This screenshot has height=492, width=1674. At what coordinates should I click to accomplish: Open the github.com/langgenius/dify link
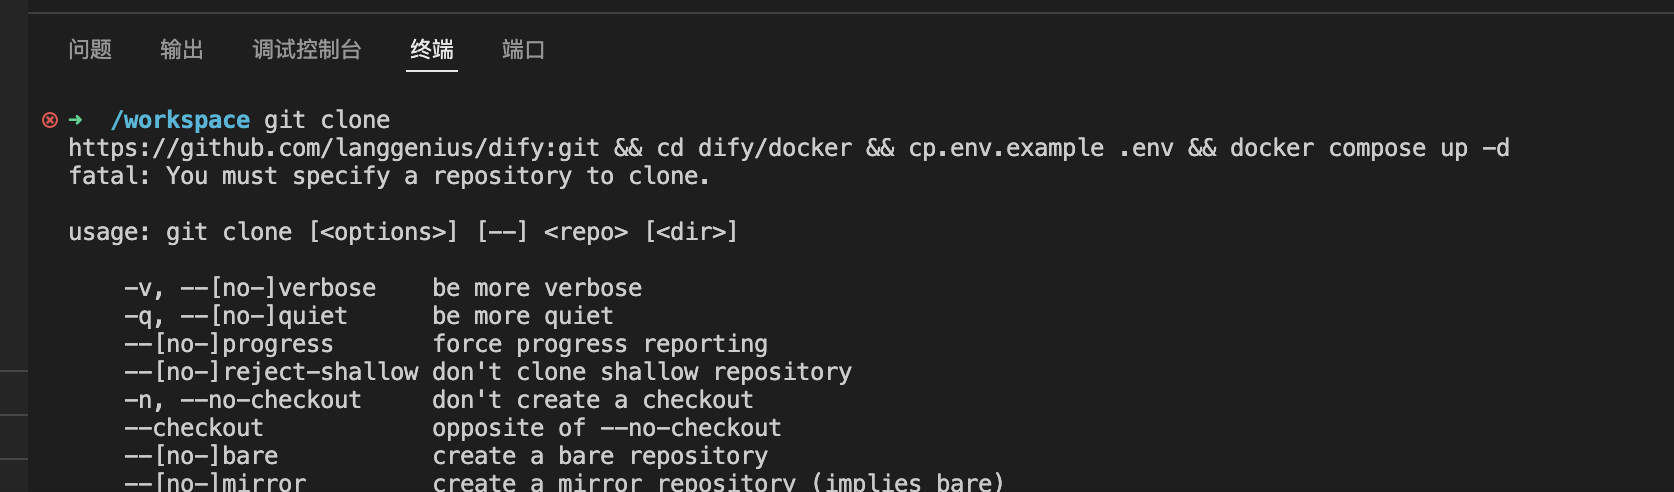tap(334, 148)
